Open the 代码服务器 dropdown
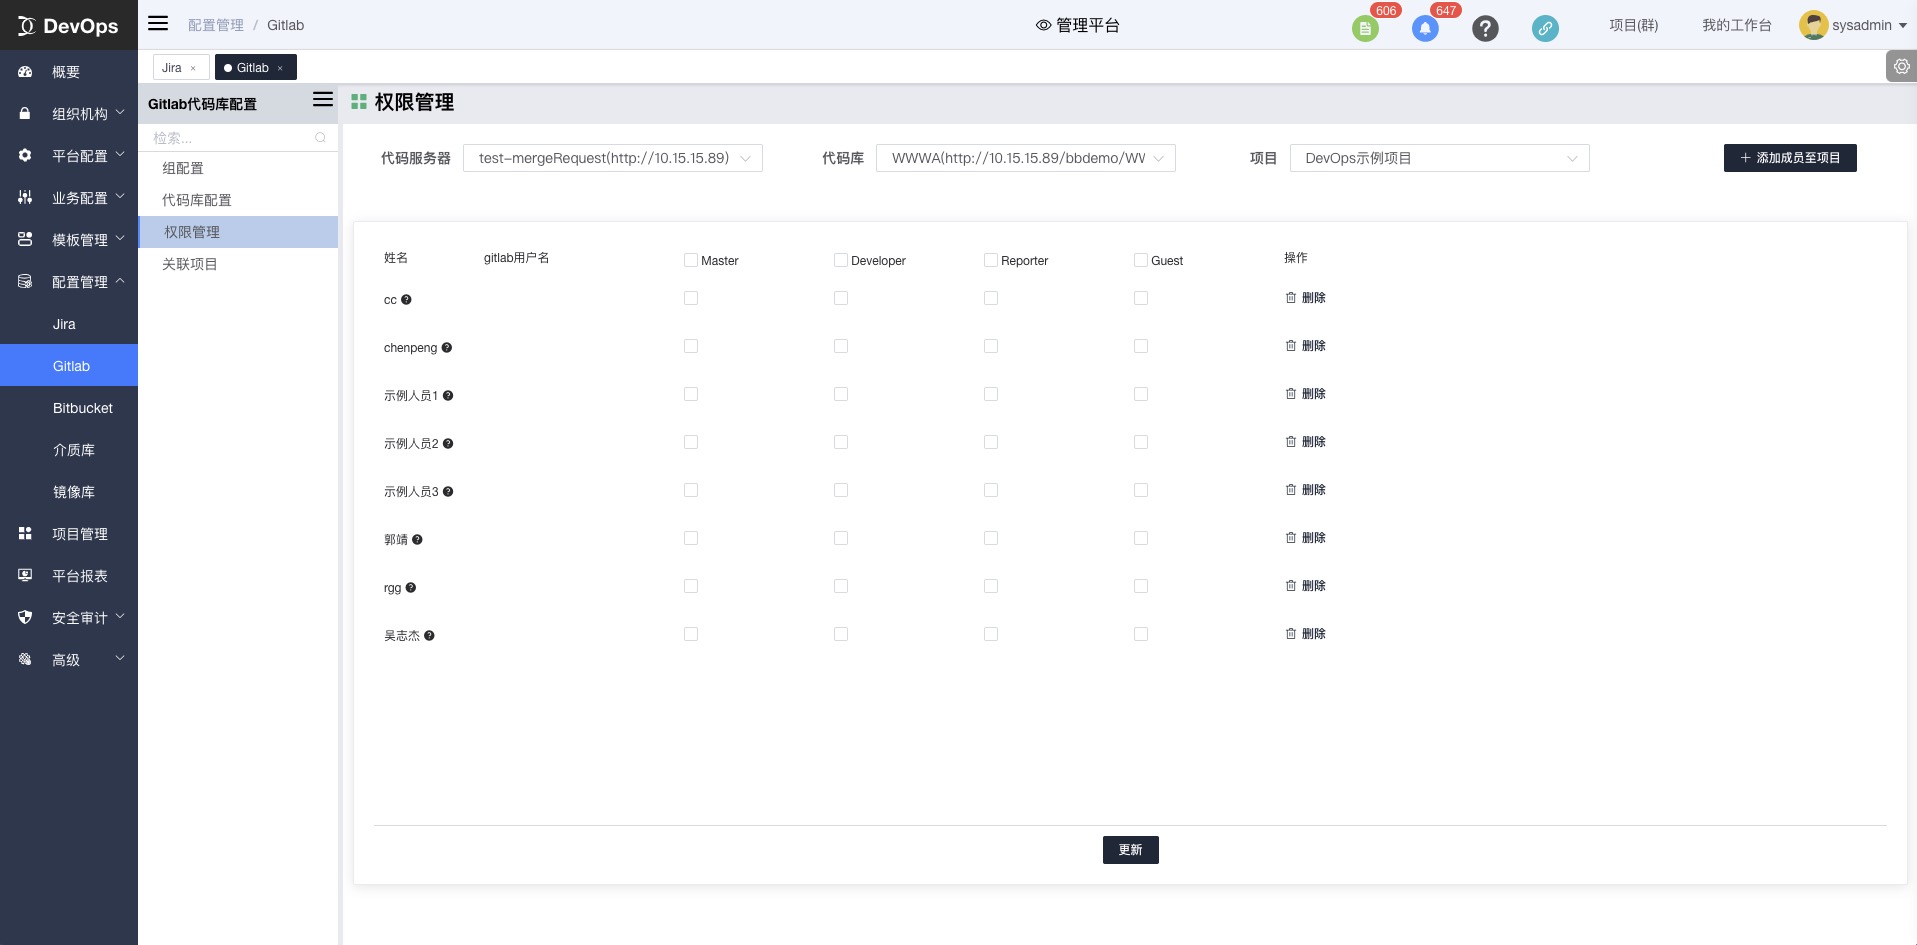This screenshot has width=1917, height=945. (x=612, y=158)
